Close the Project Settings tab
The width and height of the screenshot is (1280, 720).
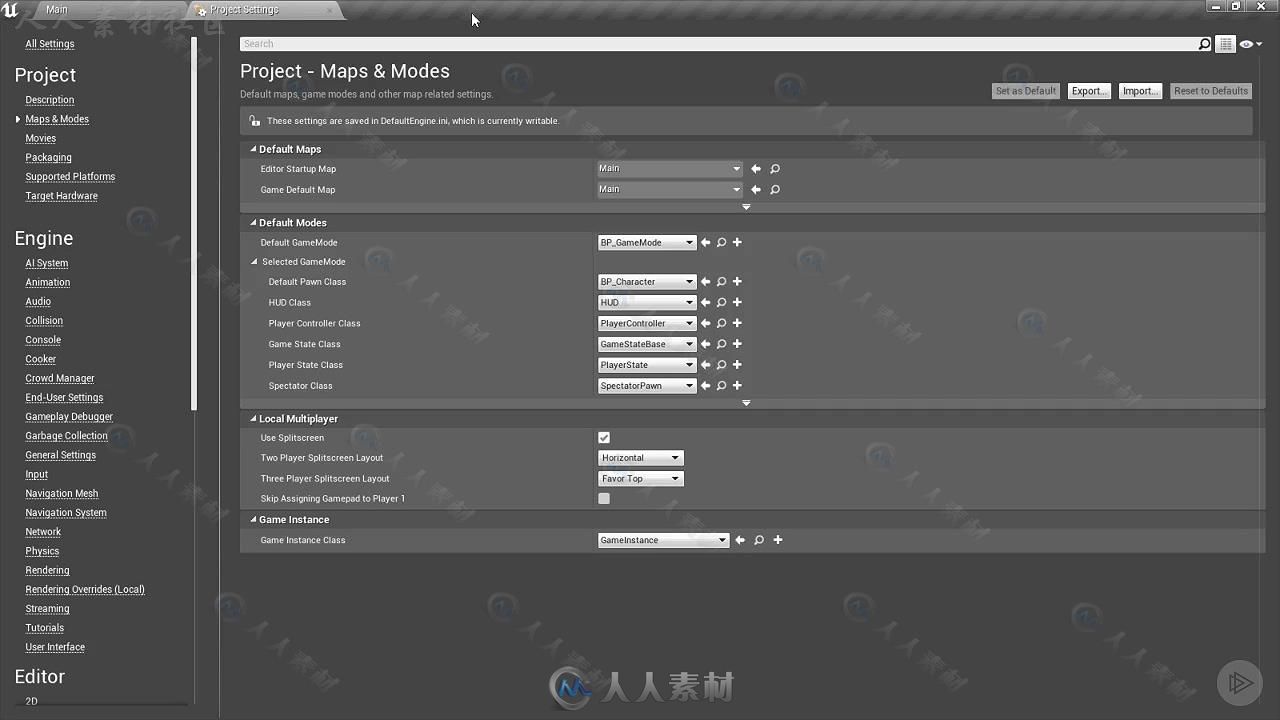(330, 10)
